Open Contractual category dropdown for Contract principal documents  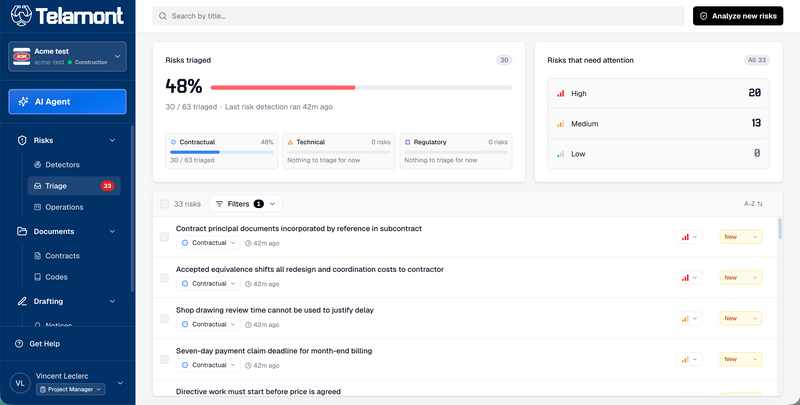[x=208, y=243]
